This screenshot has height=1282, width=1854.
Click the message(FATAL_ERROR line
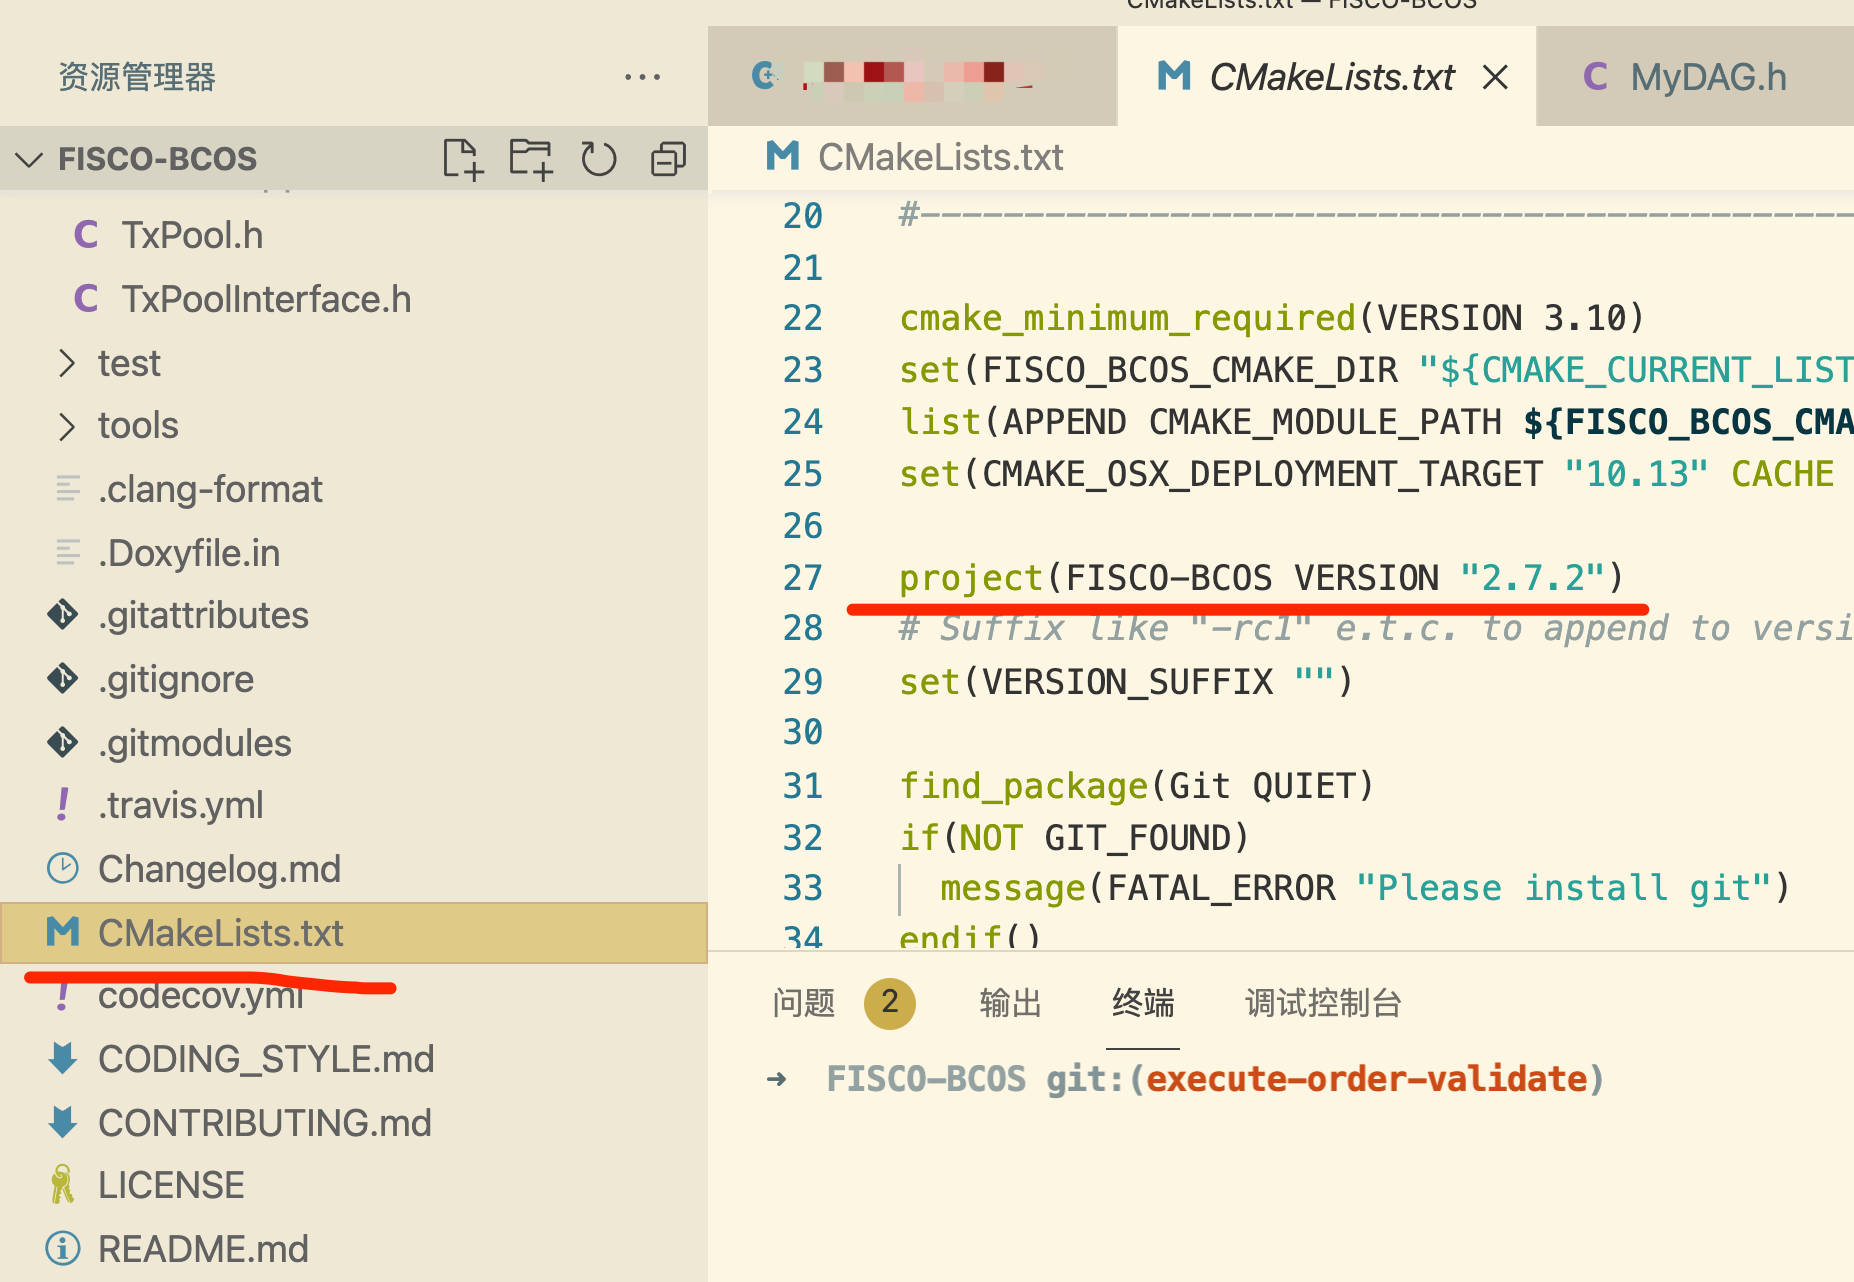click(x=1365, y=888)
